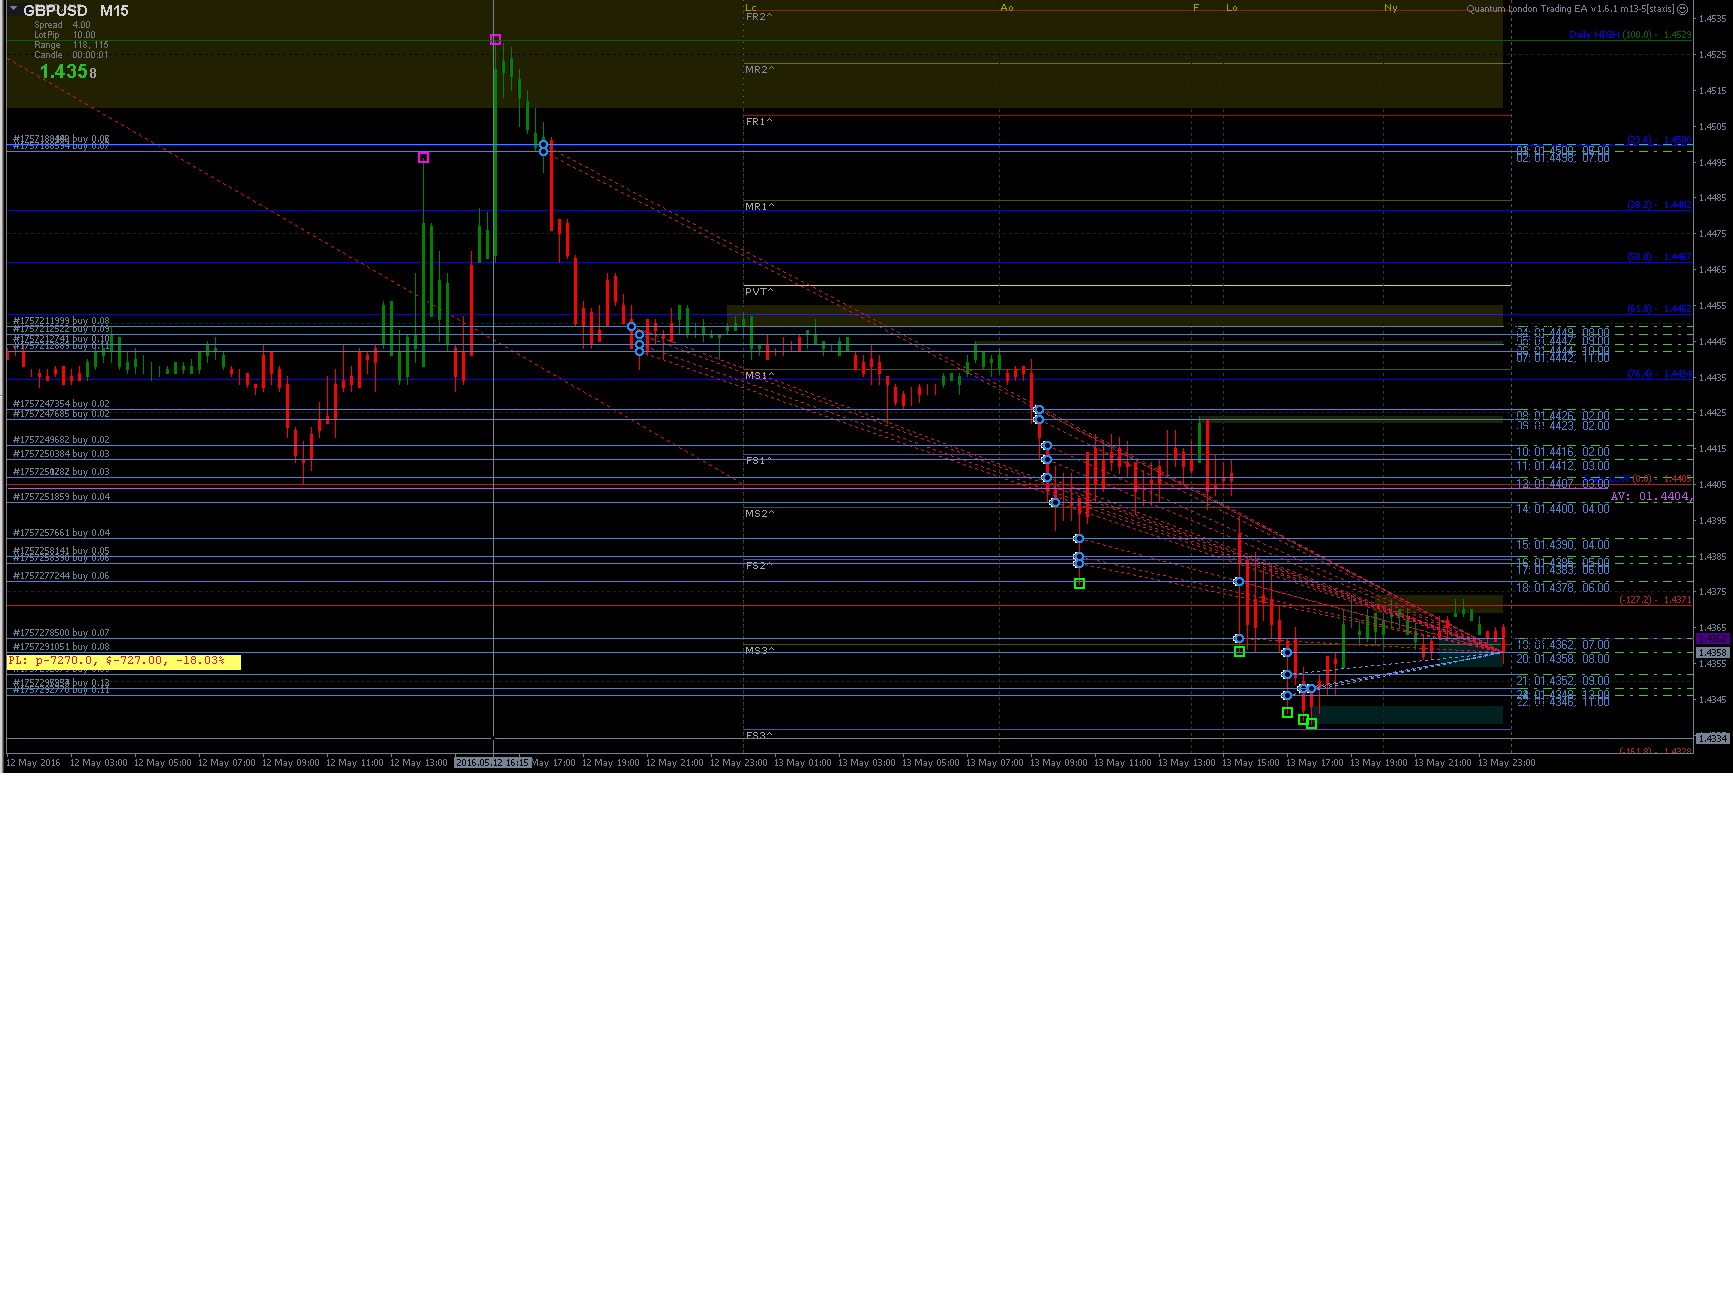Screen dimensions: 1733x1315
Task: Select order #1757277244 buy 0.06 line label
Action: tap(61, 576)
